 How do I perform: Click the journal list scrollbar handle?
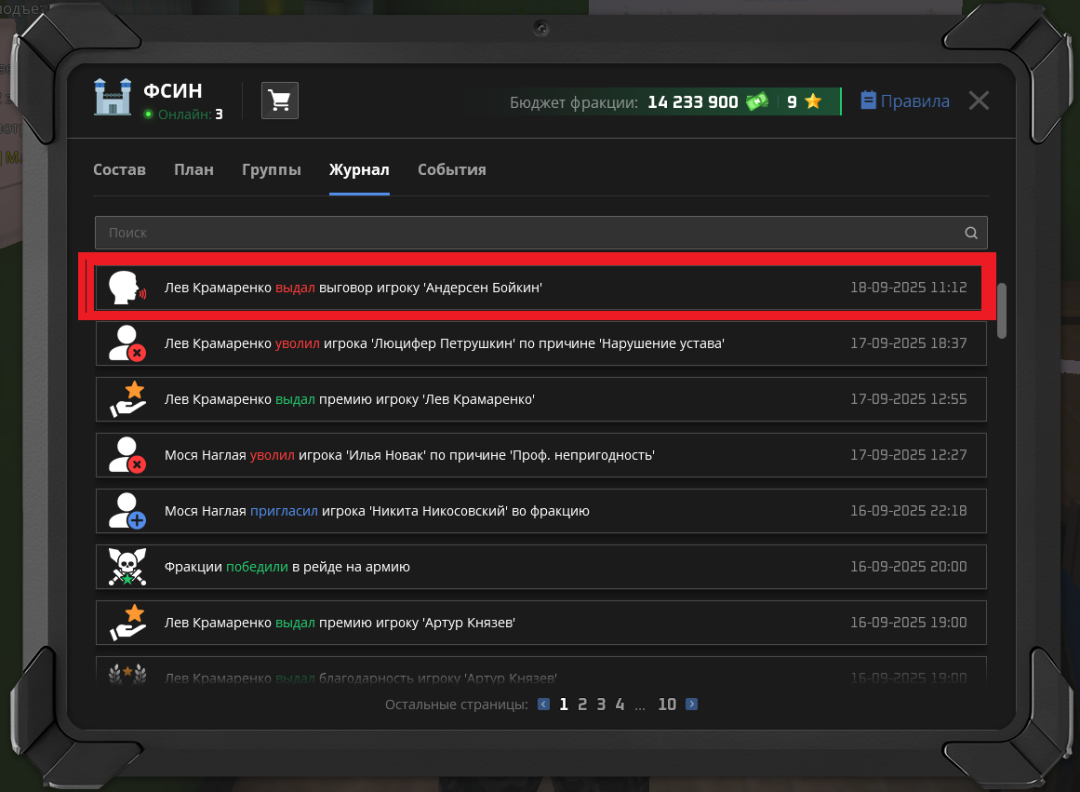1001,311
